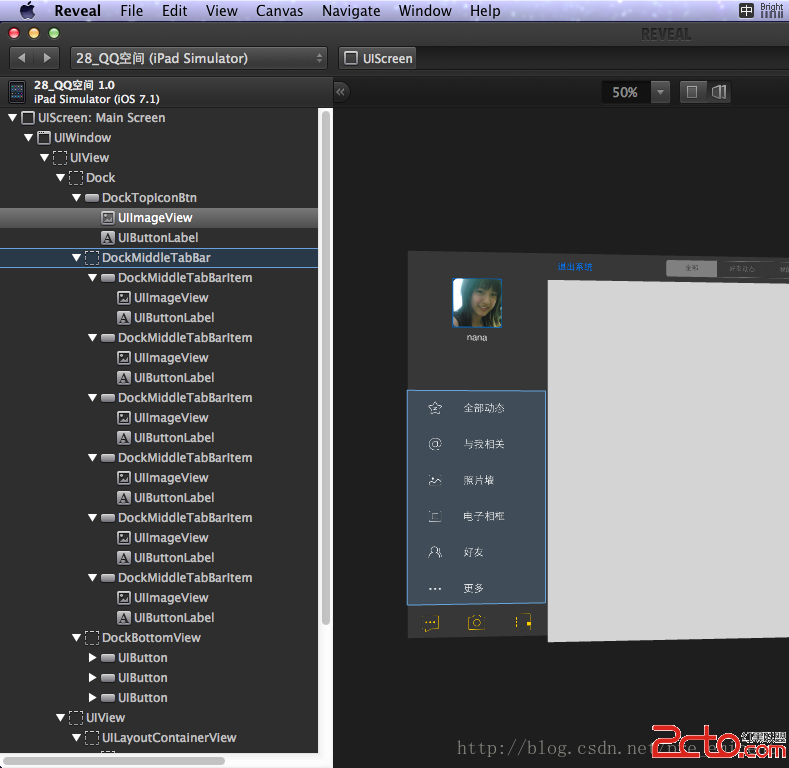The image size is (789, 768).
Task: Click the @ icon for 与我相关
Action: tap(435, 444)
